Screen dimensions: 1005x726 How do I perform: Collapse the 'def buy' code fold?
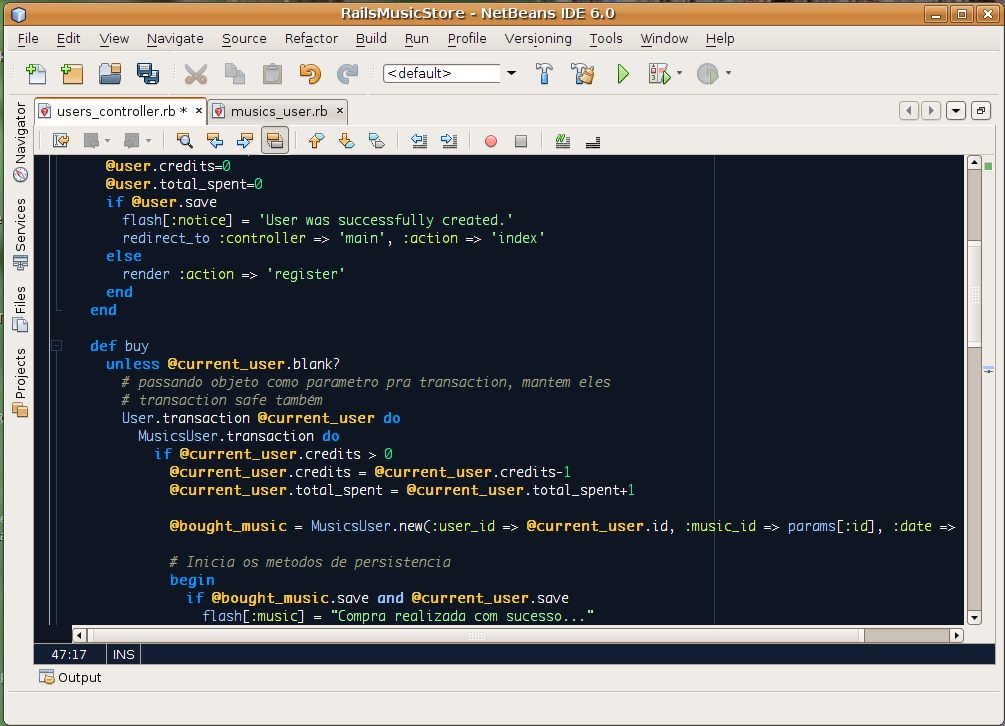tap(56, 346)
